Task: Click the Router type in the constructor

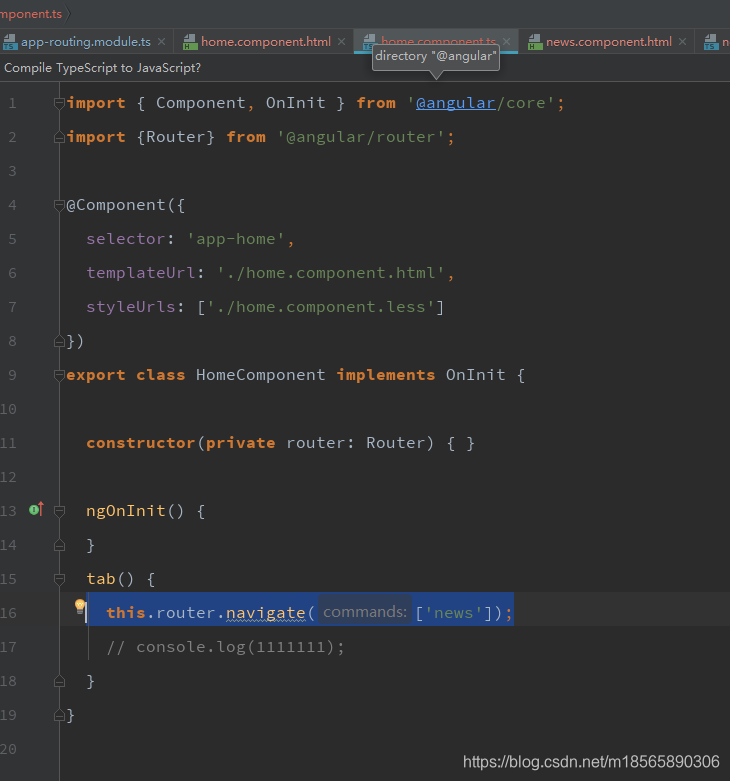Action: pos(396,443)
